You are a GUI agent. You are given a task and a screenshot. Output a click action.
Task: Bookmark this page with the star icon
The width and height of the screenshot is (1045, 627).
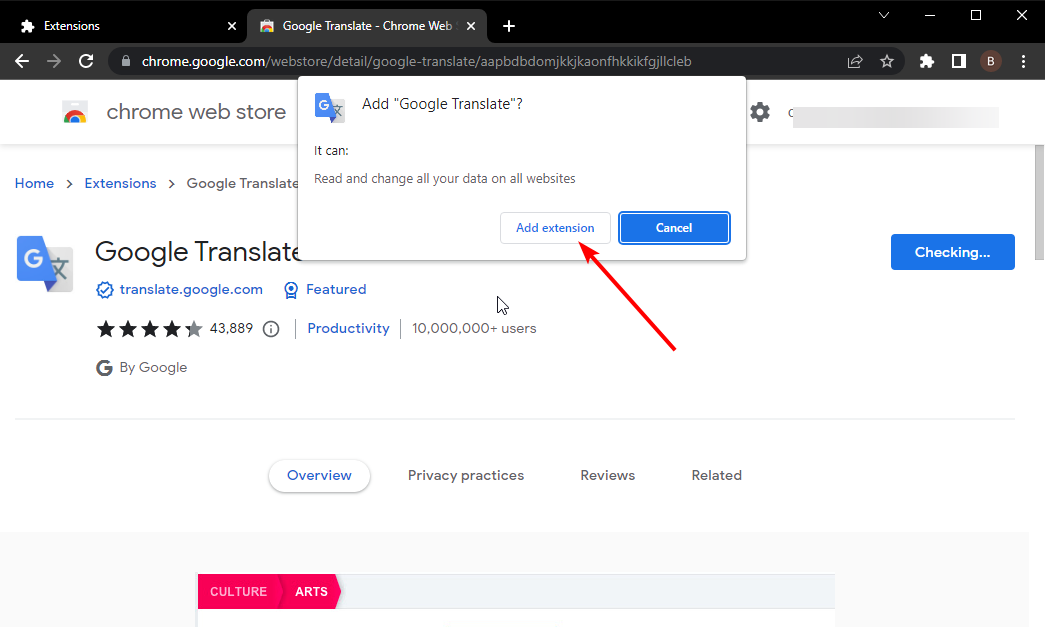[887, 61]
